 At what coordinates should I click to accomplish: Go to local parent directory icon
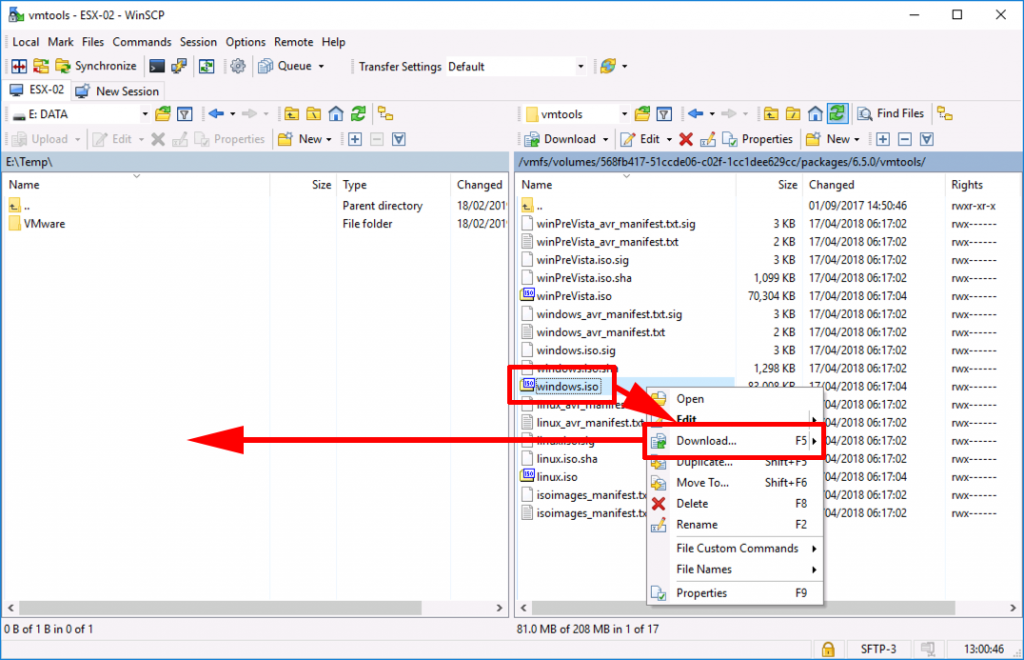tap(291, 114)
